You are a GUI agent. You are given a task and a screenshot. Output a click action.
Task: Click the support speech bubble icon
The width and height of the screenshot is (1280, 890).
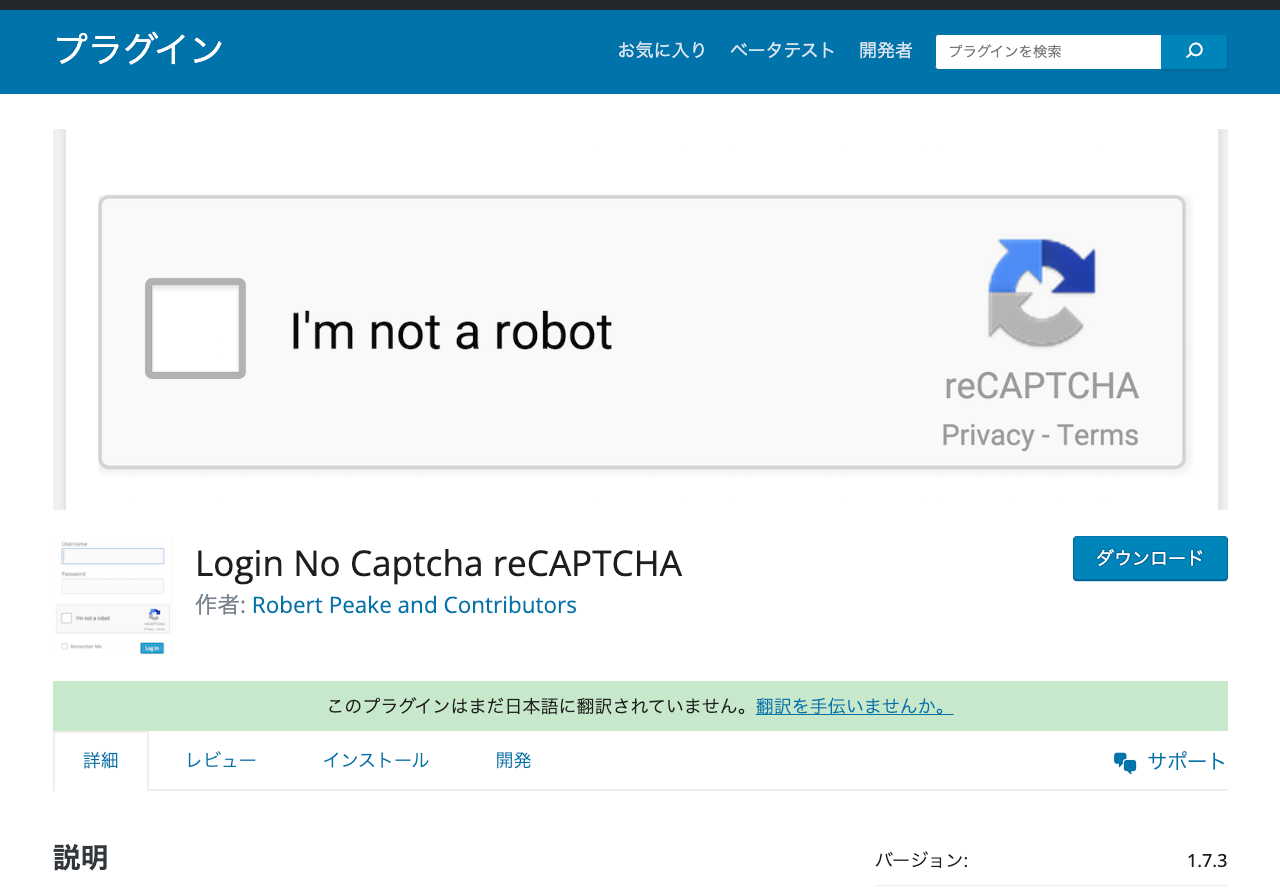pos(1125,762)
